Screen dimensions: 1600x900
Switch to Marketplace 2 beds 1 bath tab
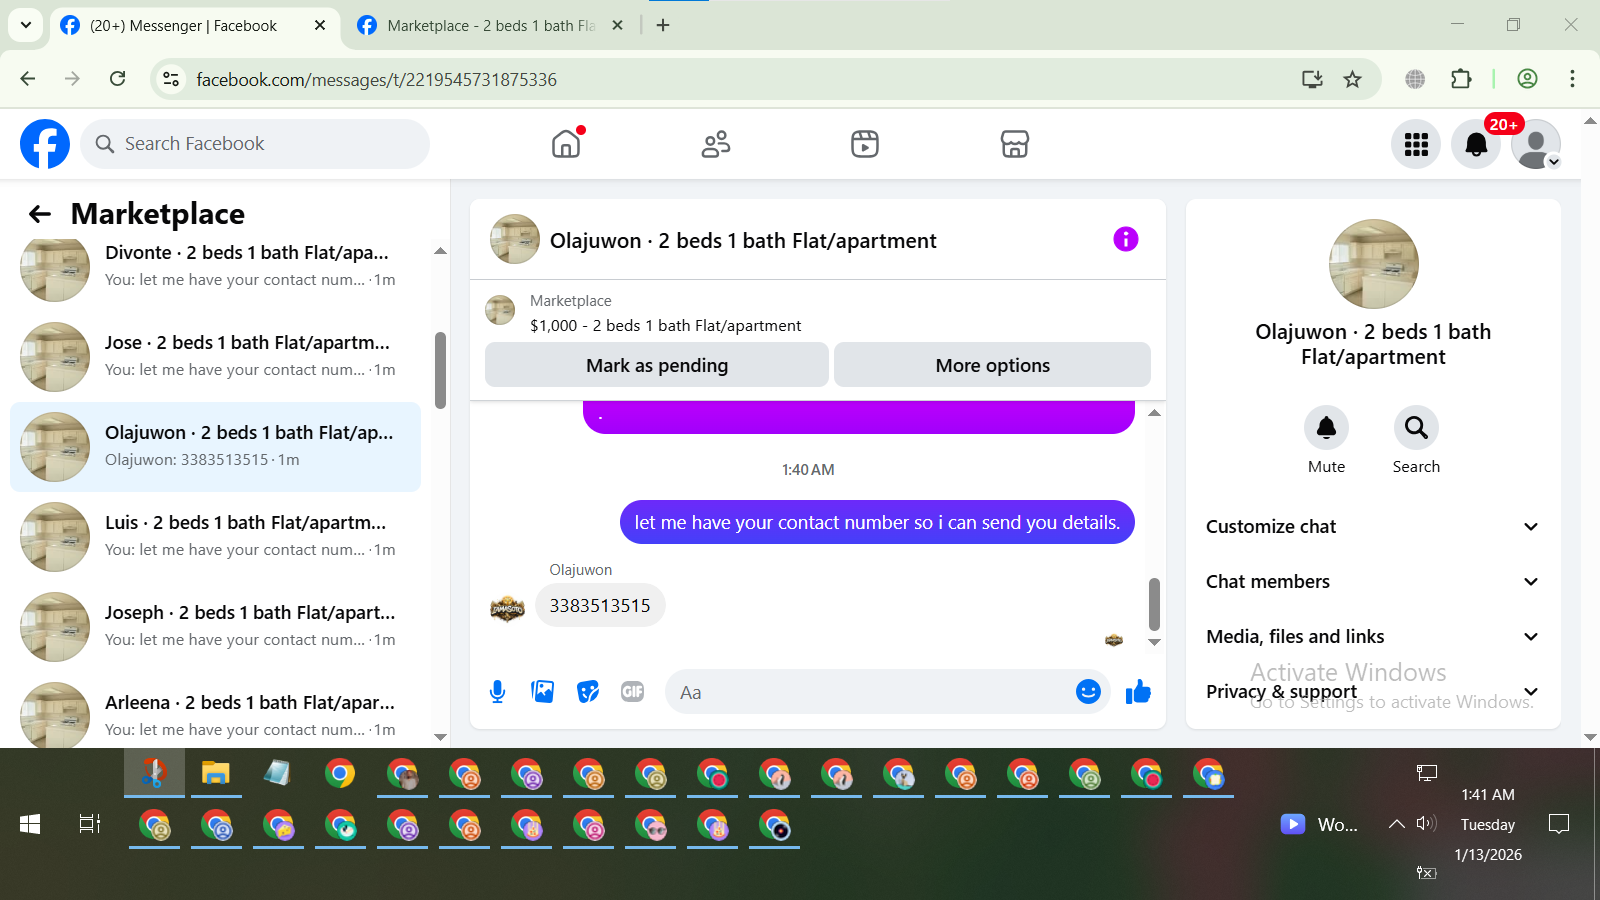(x=490, y=25)
